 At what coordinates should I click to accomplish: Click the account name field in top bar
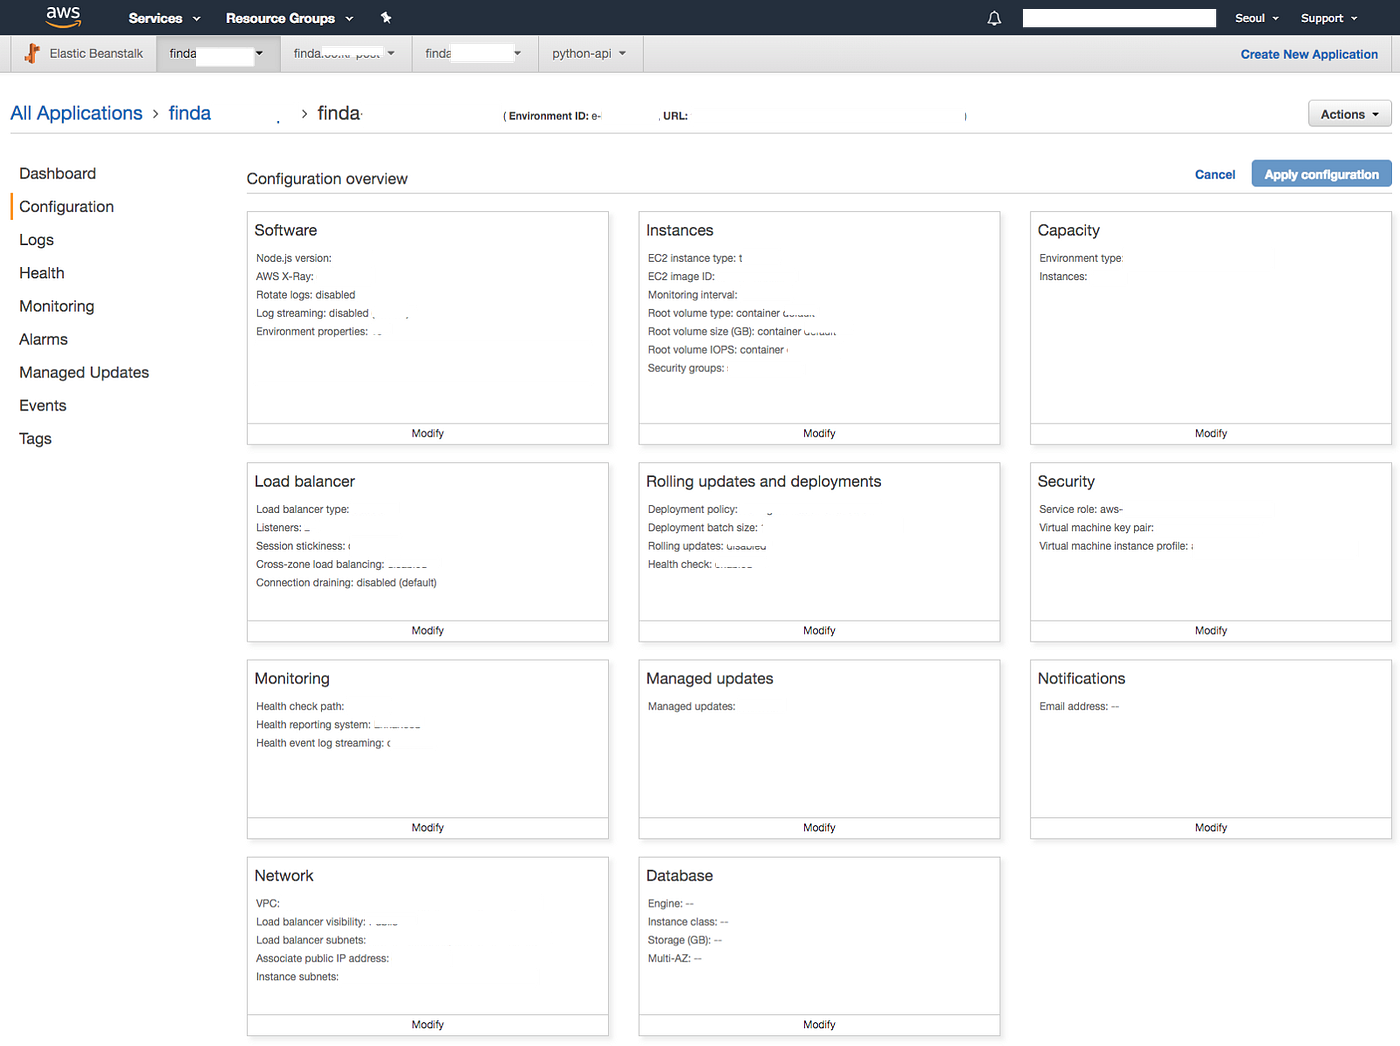coord(1119,18)
